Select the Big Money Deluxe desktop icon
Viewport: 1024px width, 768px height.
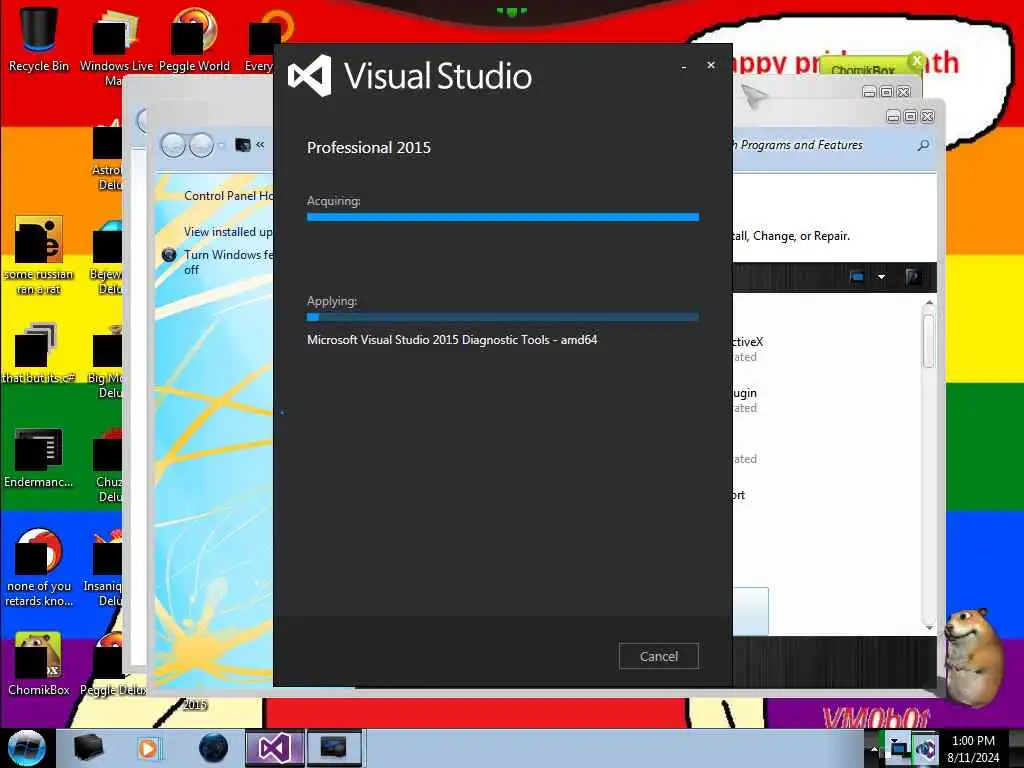[105, 362]
